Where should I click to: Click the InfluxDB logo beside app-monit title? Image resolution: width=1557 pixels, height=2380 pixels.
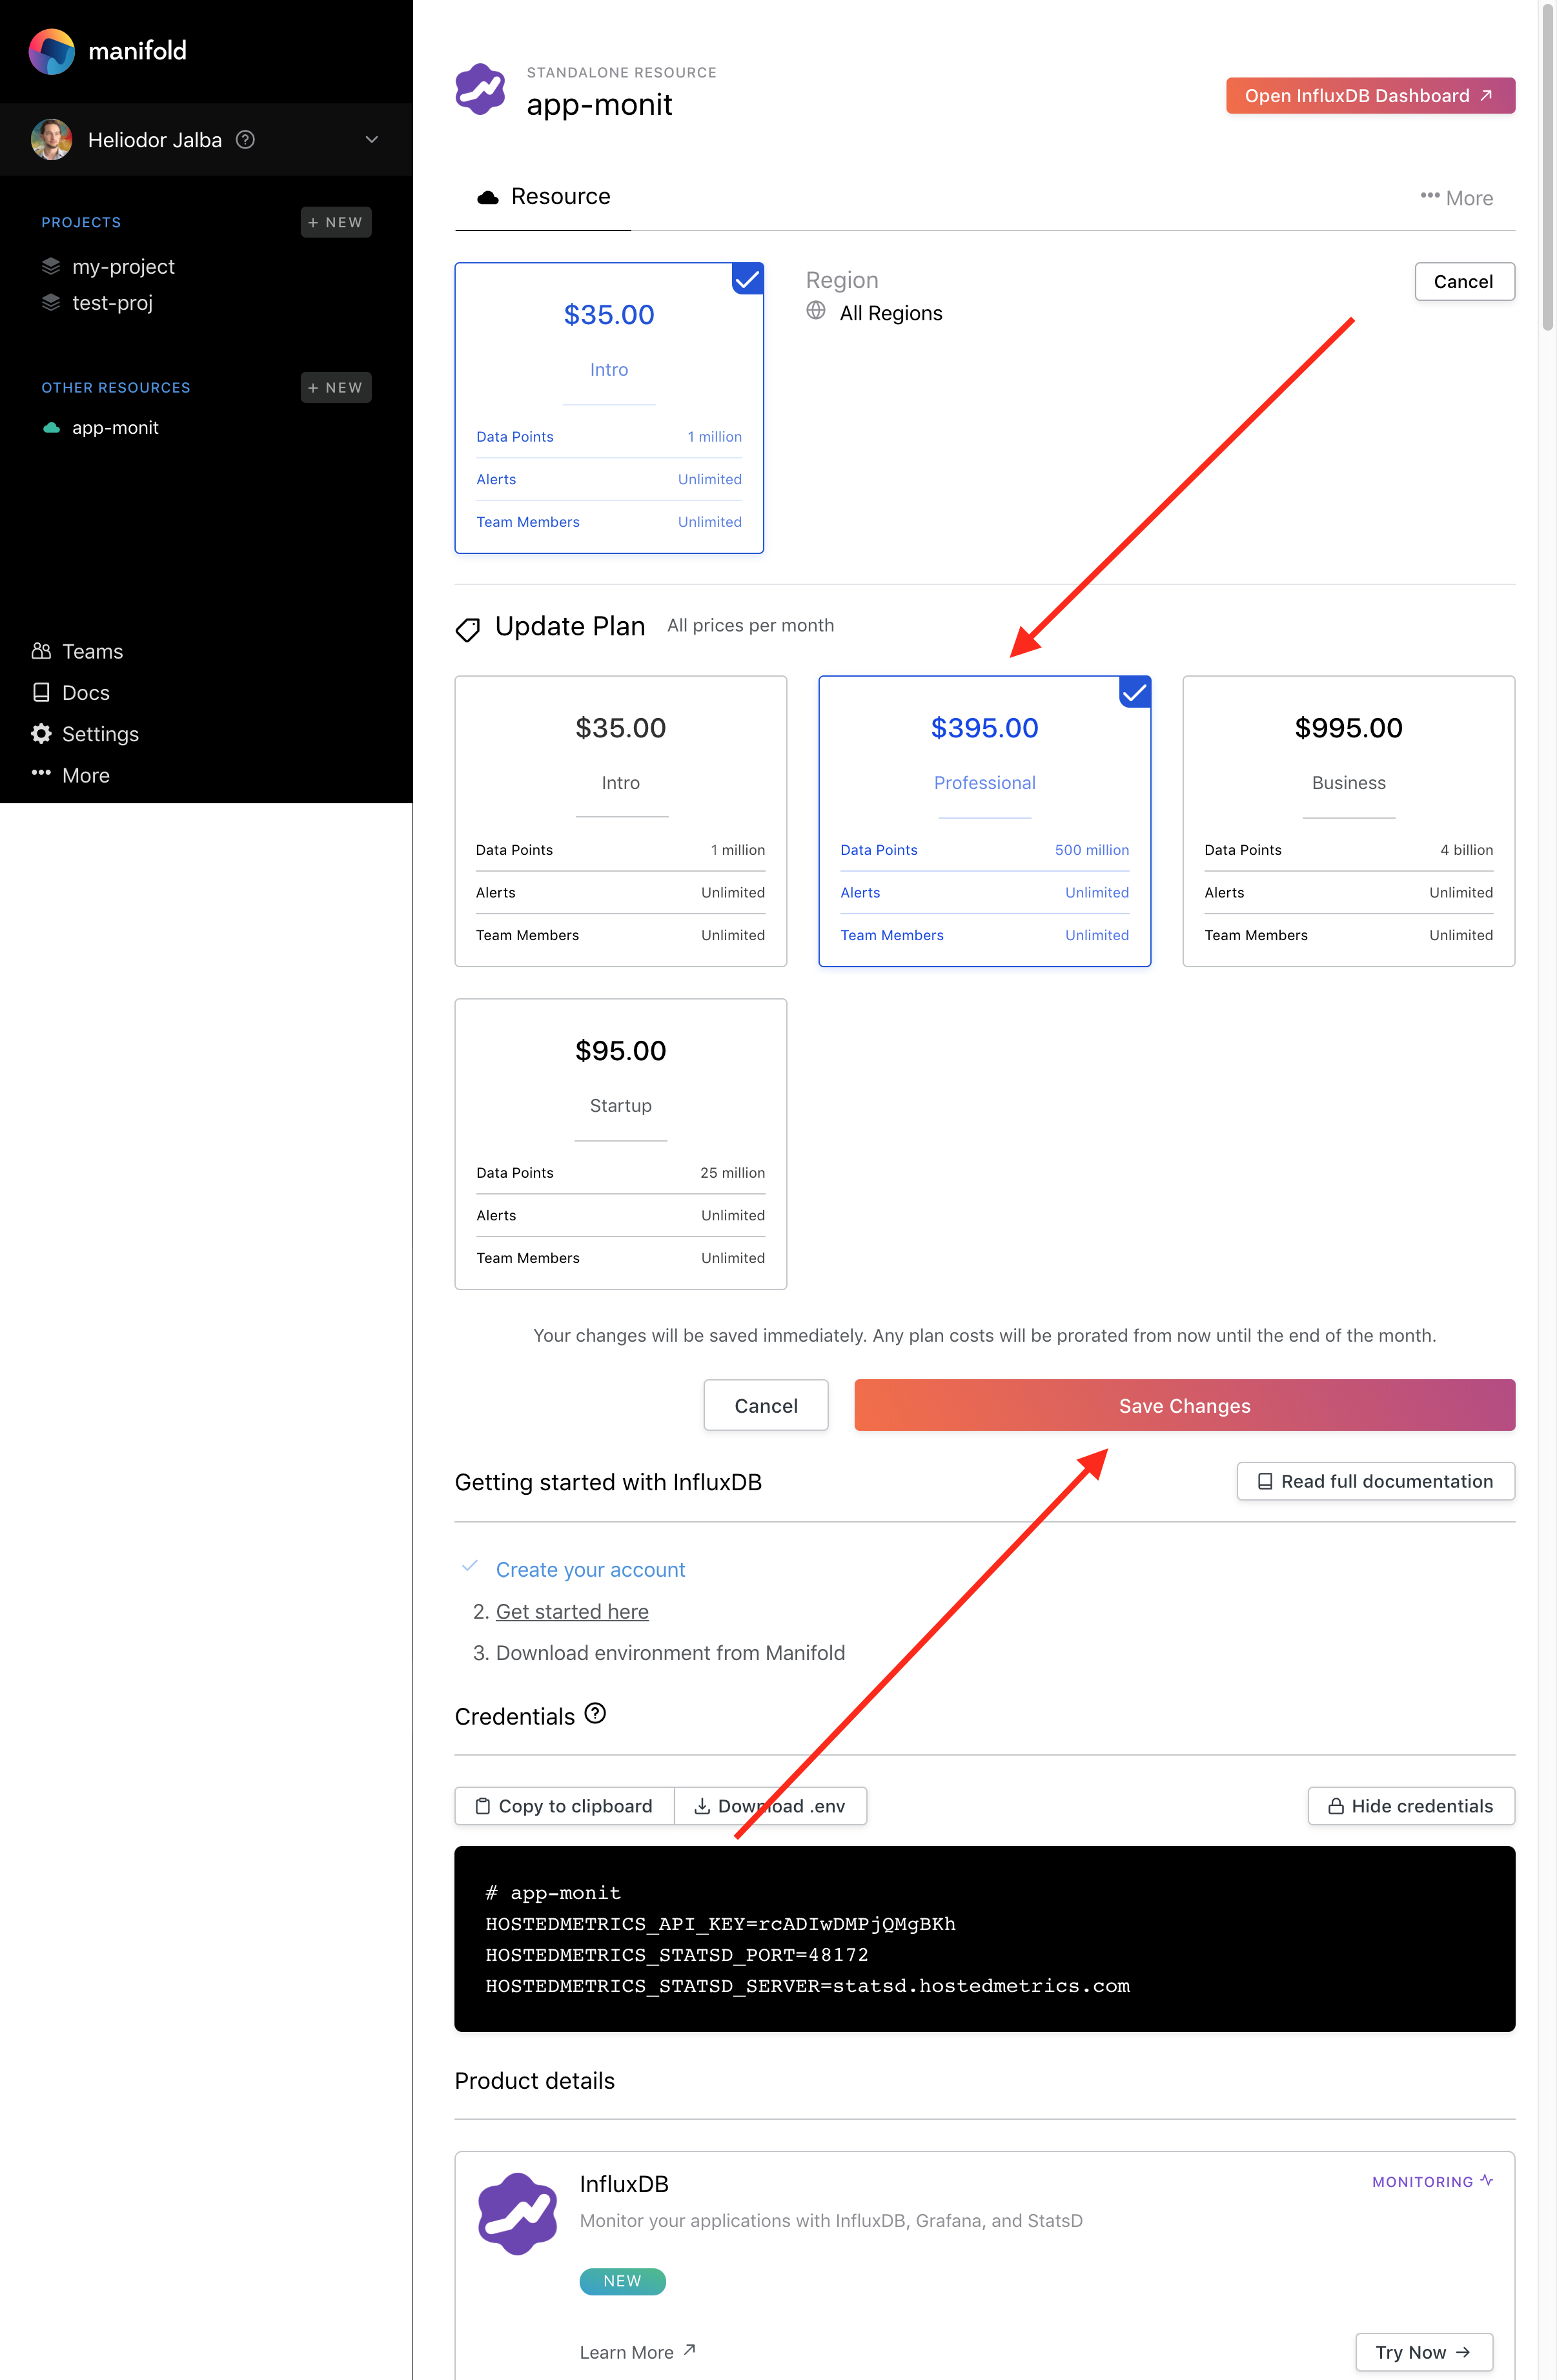click(x=480, y=89)
